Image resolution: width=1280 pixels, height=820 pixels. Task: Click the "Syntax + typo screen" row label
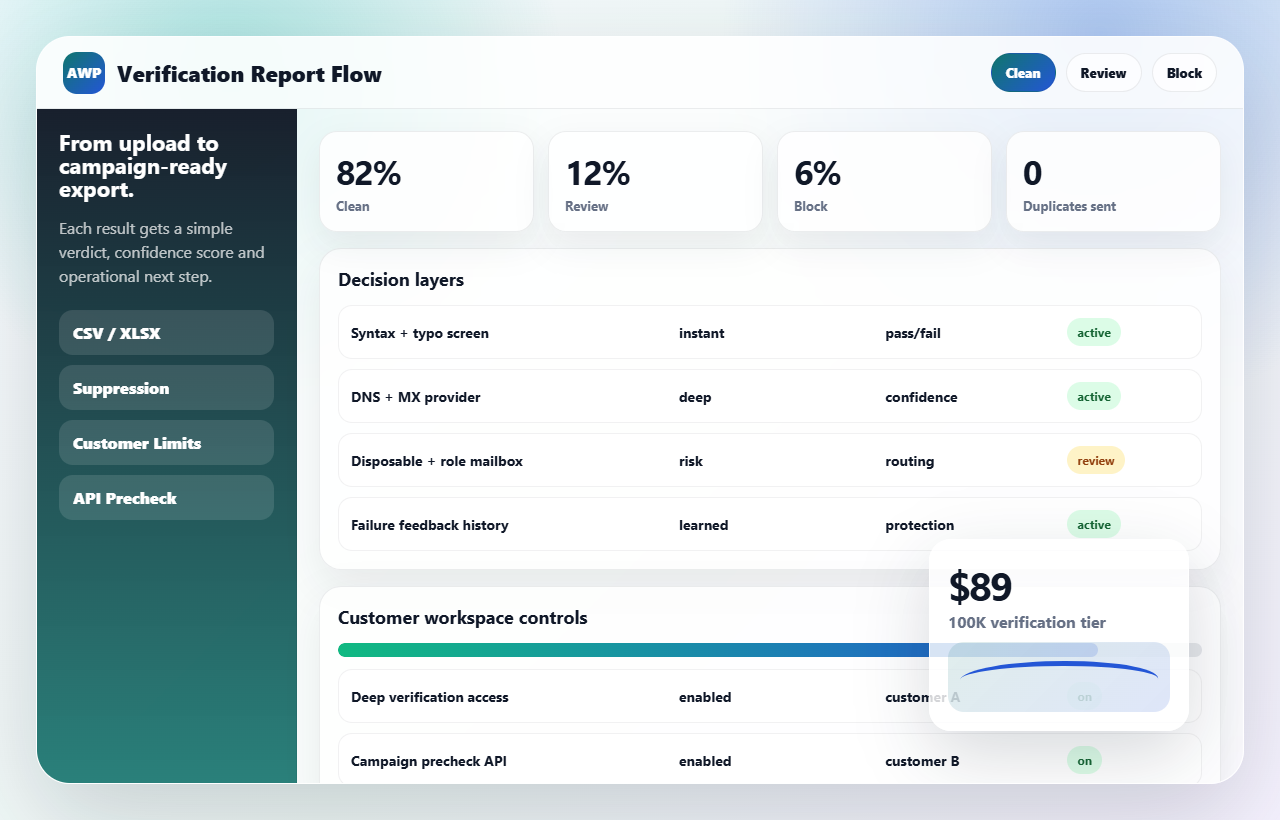(420, 333)
